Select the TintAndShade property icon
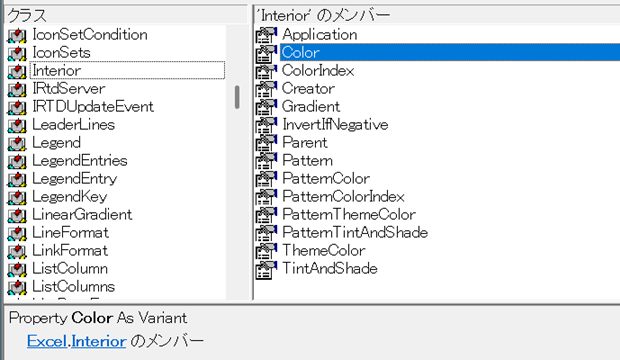Screen dimensions: 620x360 pos(266,269)
